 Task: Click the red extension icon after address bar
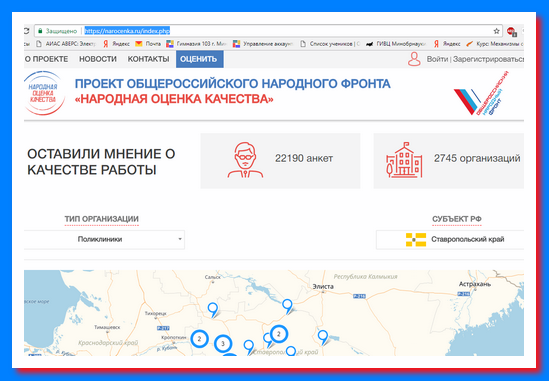512,32
